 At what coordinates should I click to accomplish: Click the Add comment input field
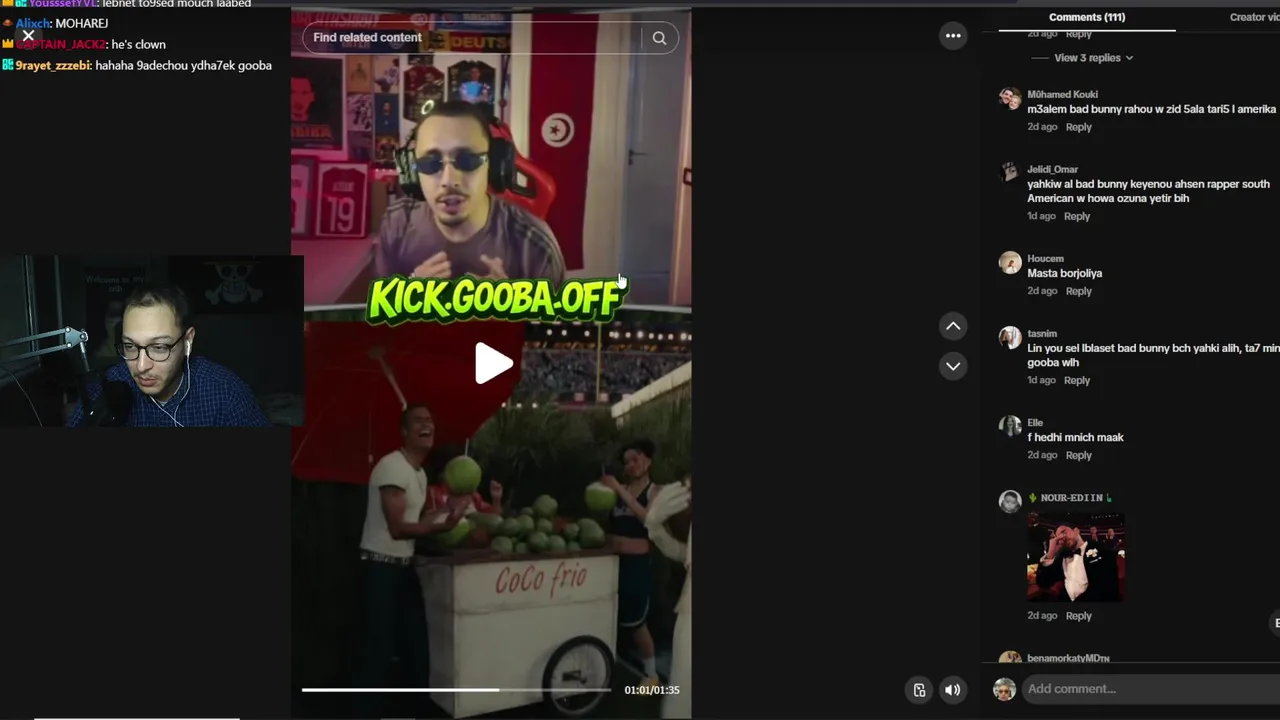(x=1150, y=689)
